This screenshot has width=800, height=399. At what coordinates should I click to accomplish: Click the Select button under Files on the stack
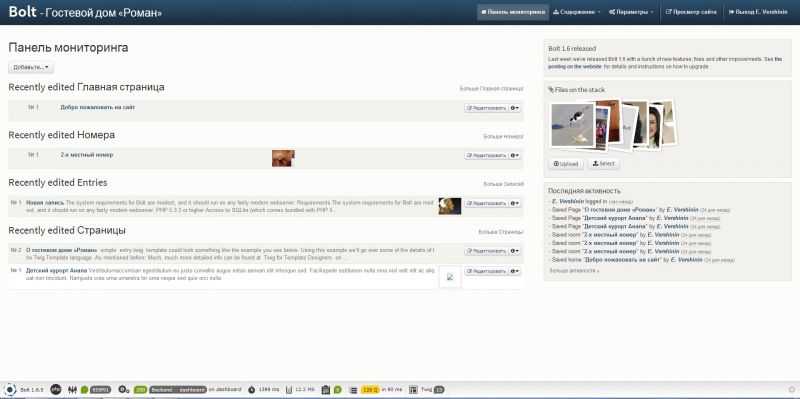604,164
